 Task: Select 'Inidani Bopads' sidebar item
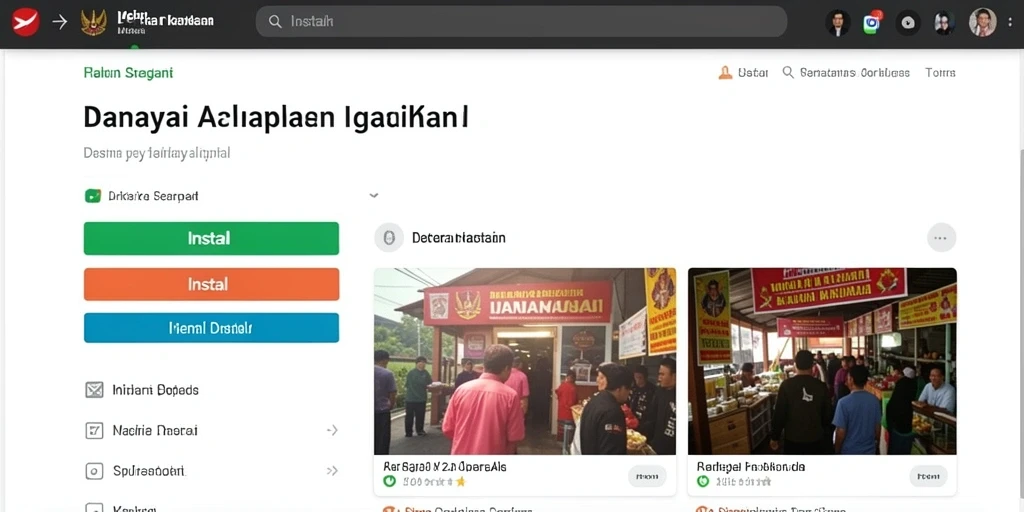tap(155, 391)
